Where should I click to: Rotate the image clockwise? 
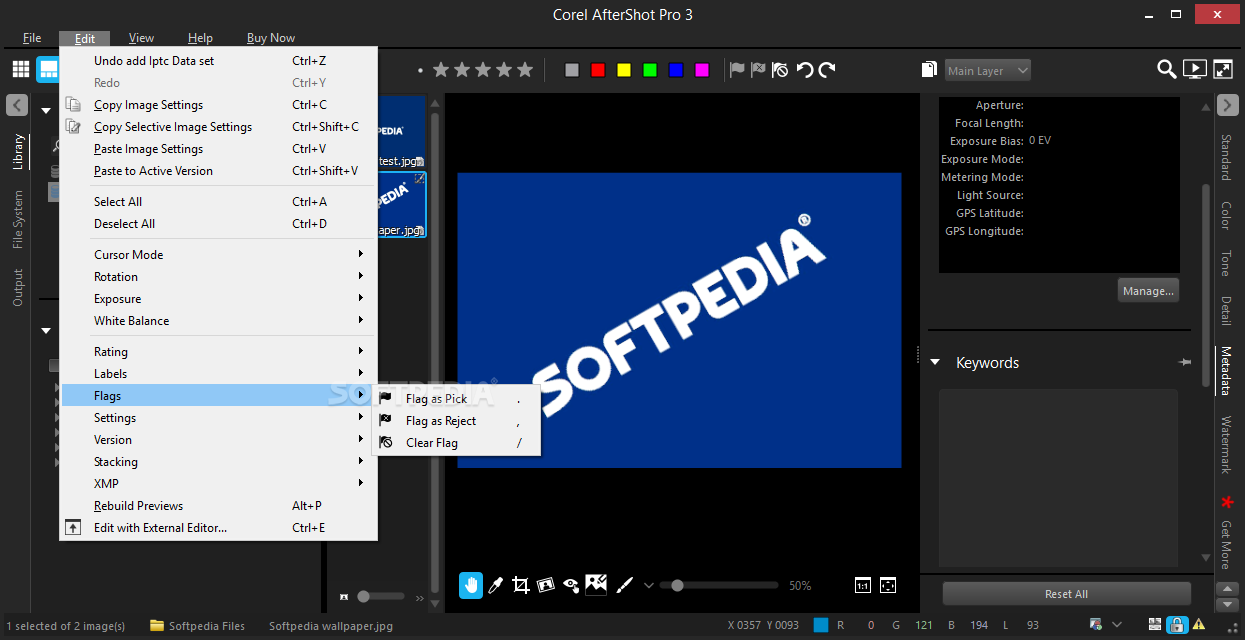(827, 69)
